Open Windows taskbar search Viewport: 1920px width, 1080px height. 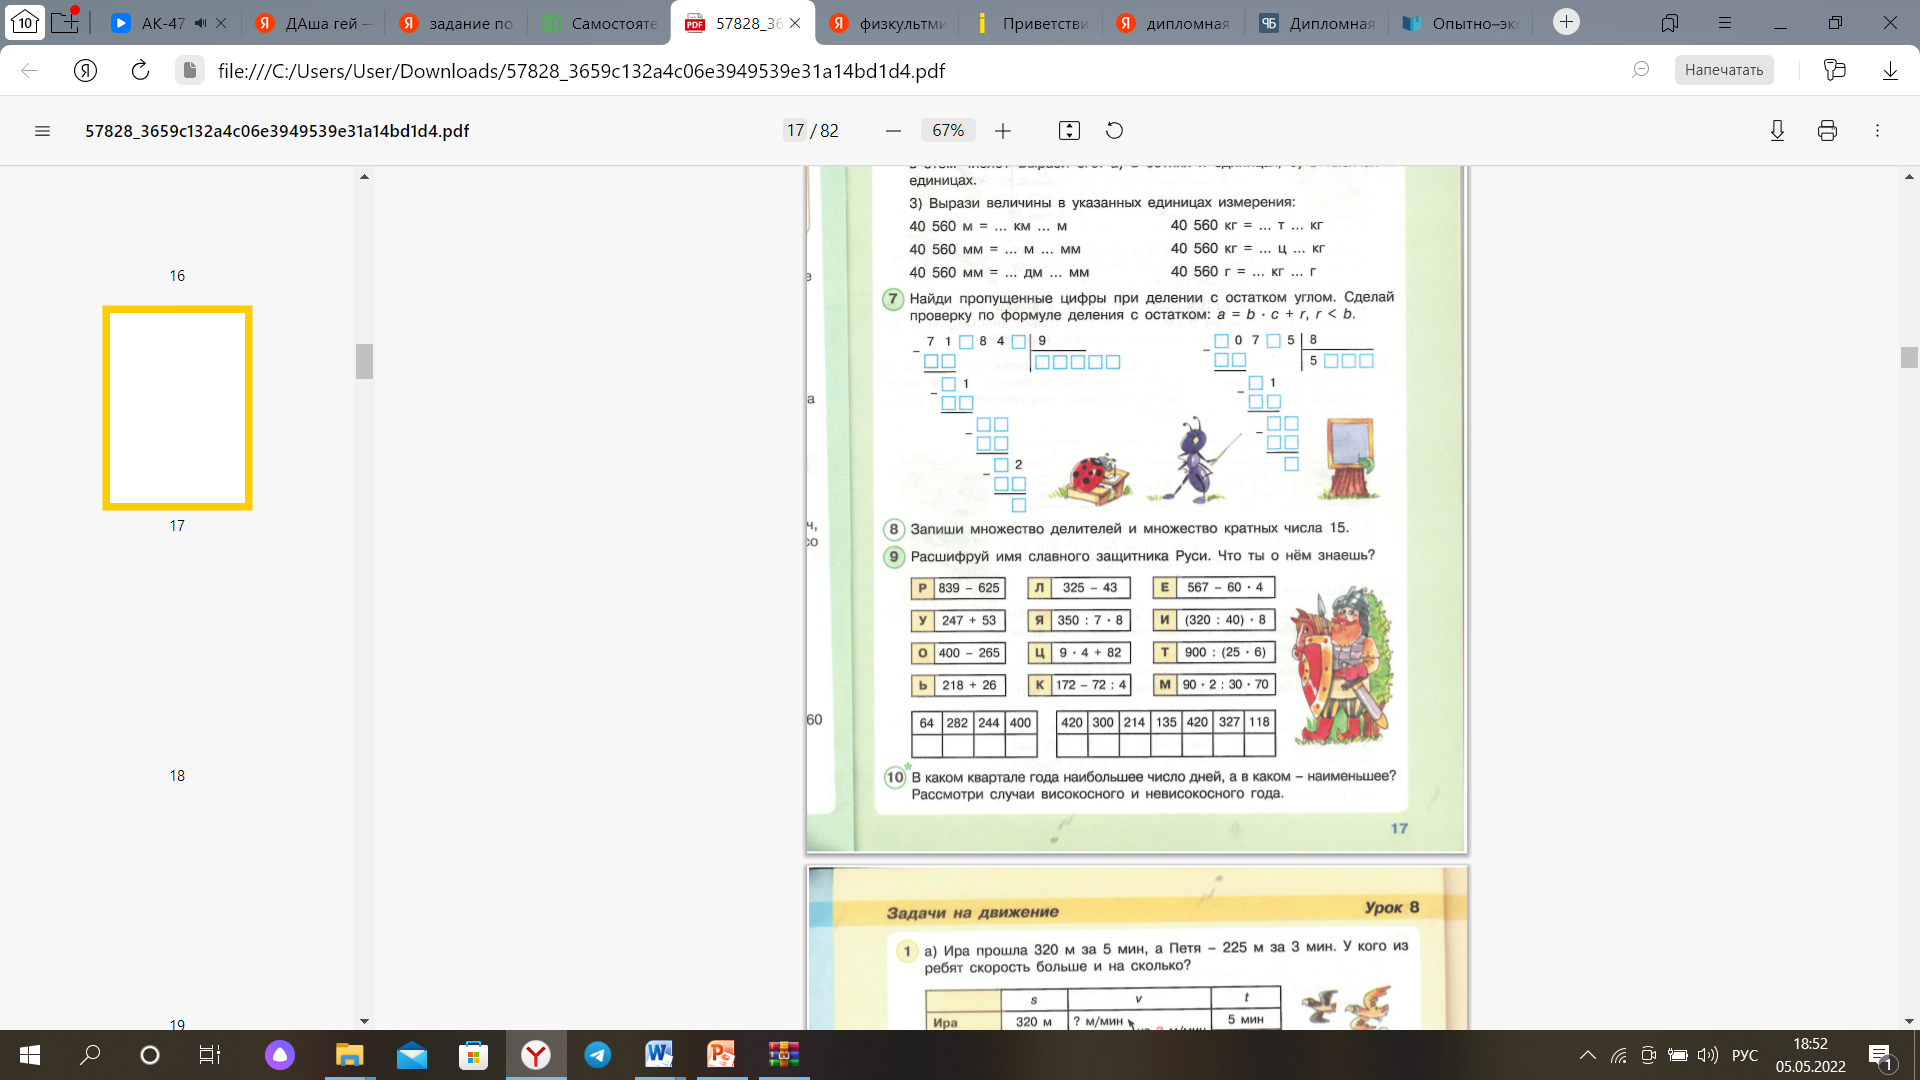[x=90, y=1055]
